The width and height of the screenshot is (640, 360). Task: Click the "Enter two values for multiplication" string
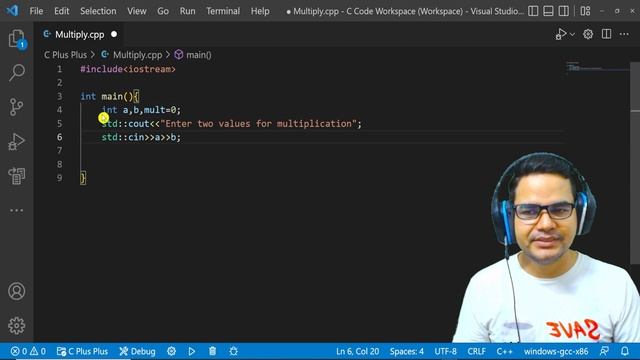coord(258,124)
